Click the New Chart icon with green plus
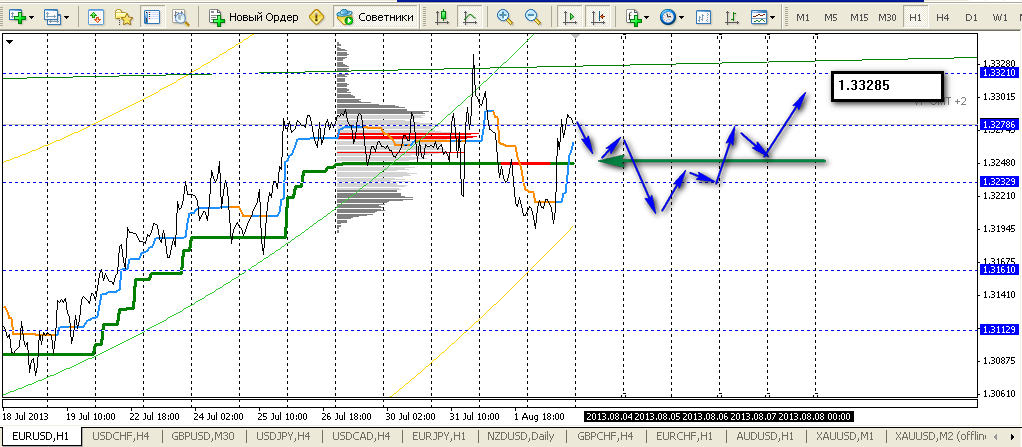Image resolution: width=1022 pixels, height=447 pixels. pyautogui.click(x=17, y=17)
